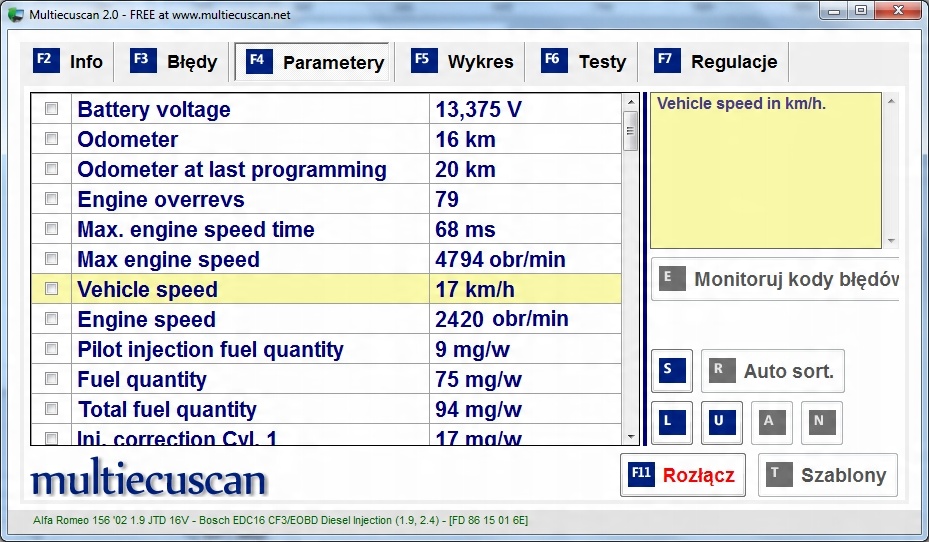Click the Multiecuscan app icon in title bar
Image resolution: width=929 pixels, height=542 pixels.
[x=15, y=14]
